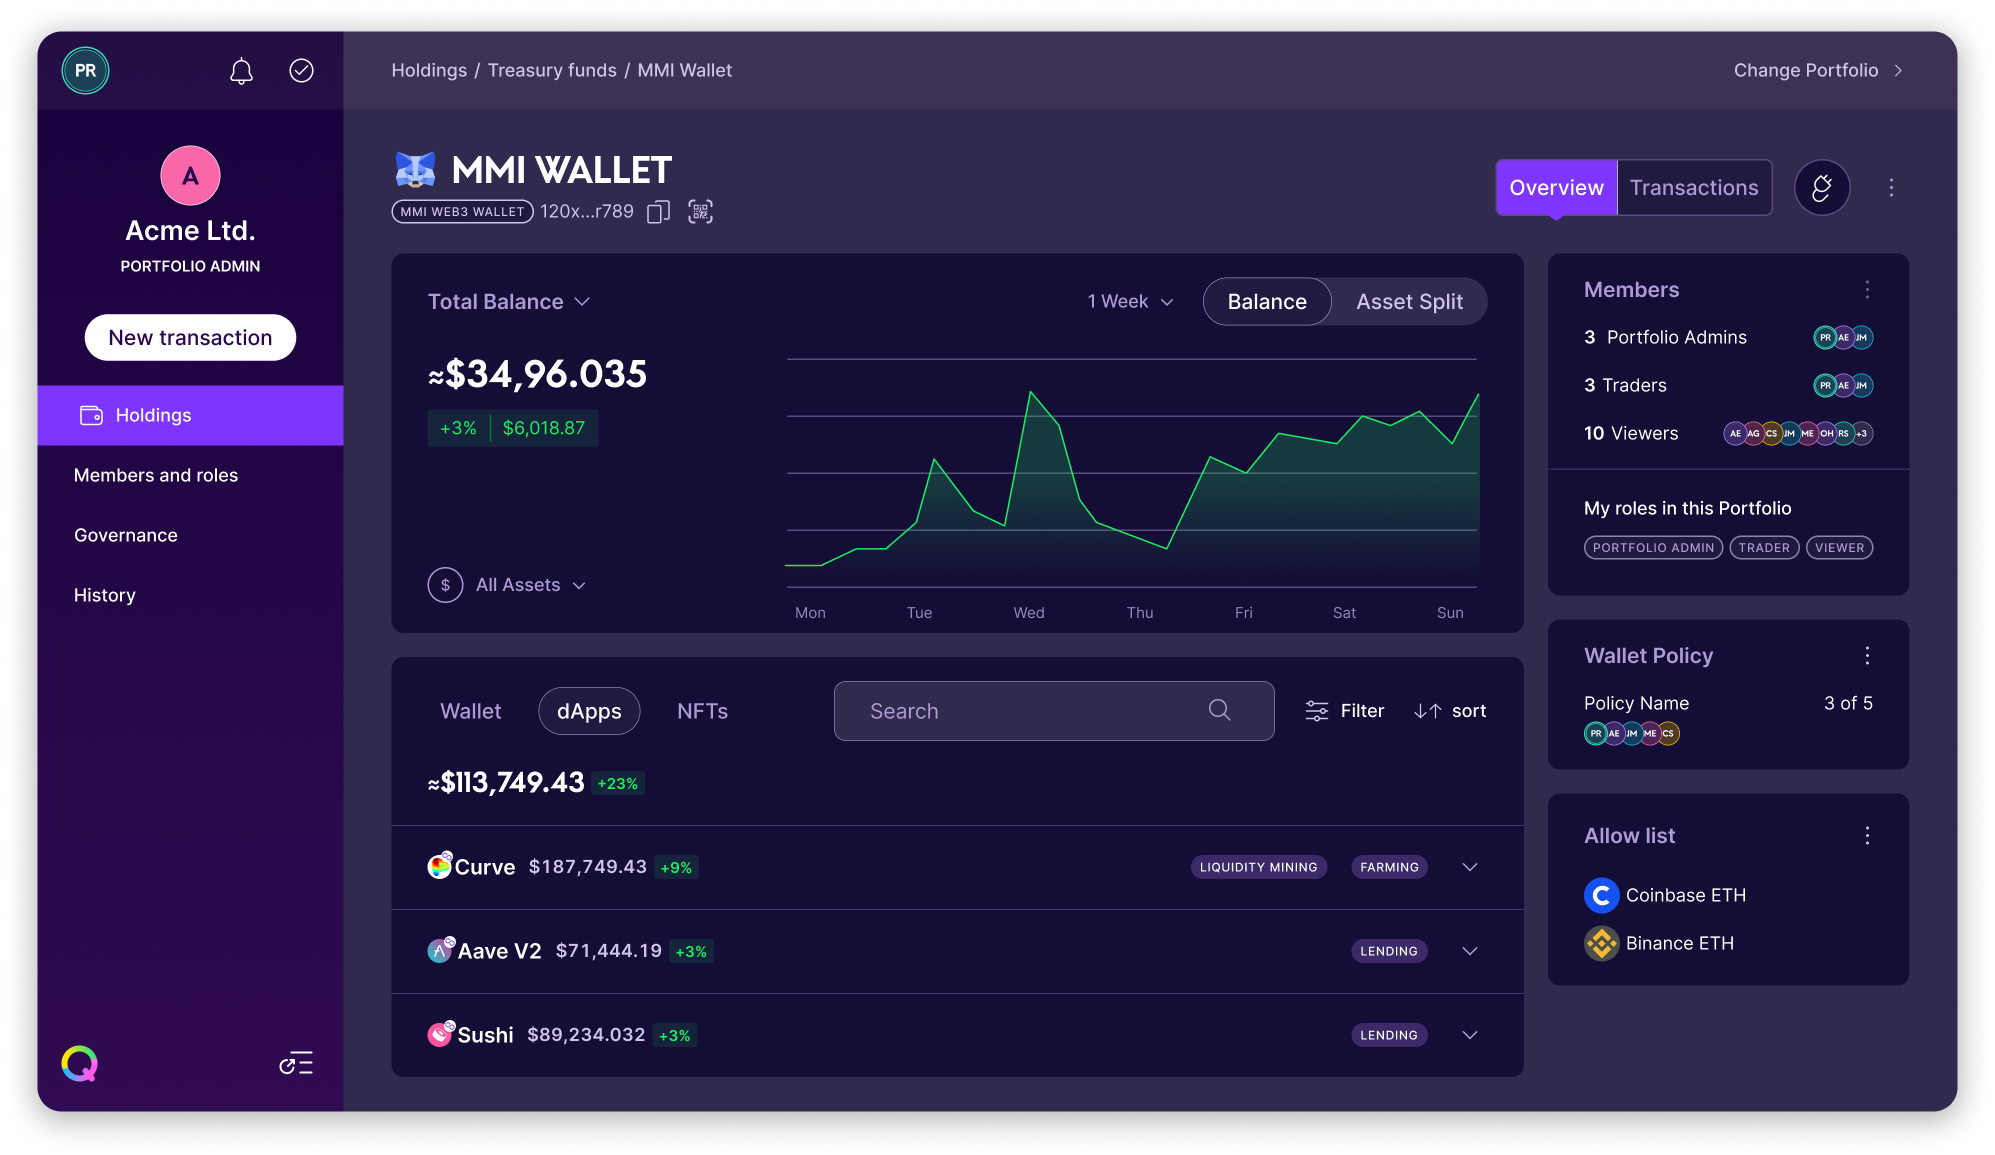Switch to the Transactions tab
Screen dimensions: 1995x1155
click(1693, 187)
